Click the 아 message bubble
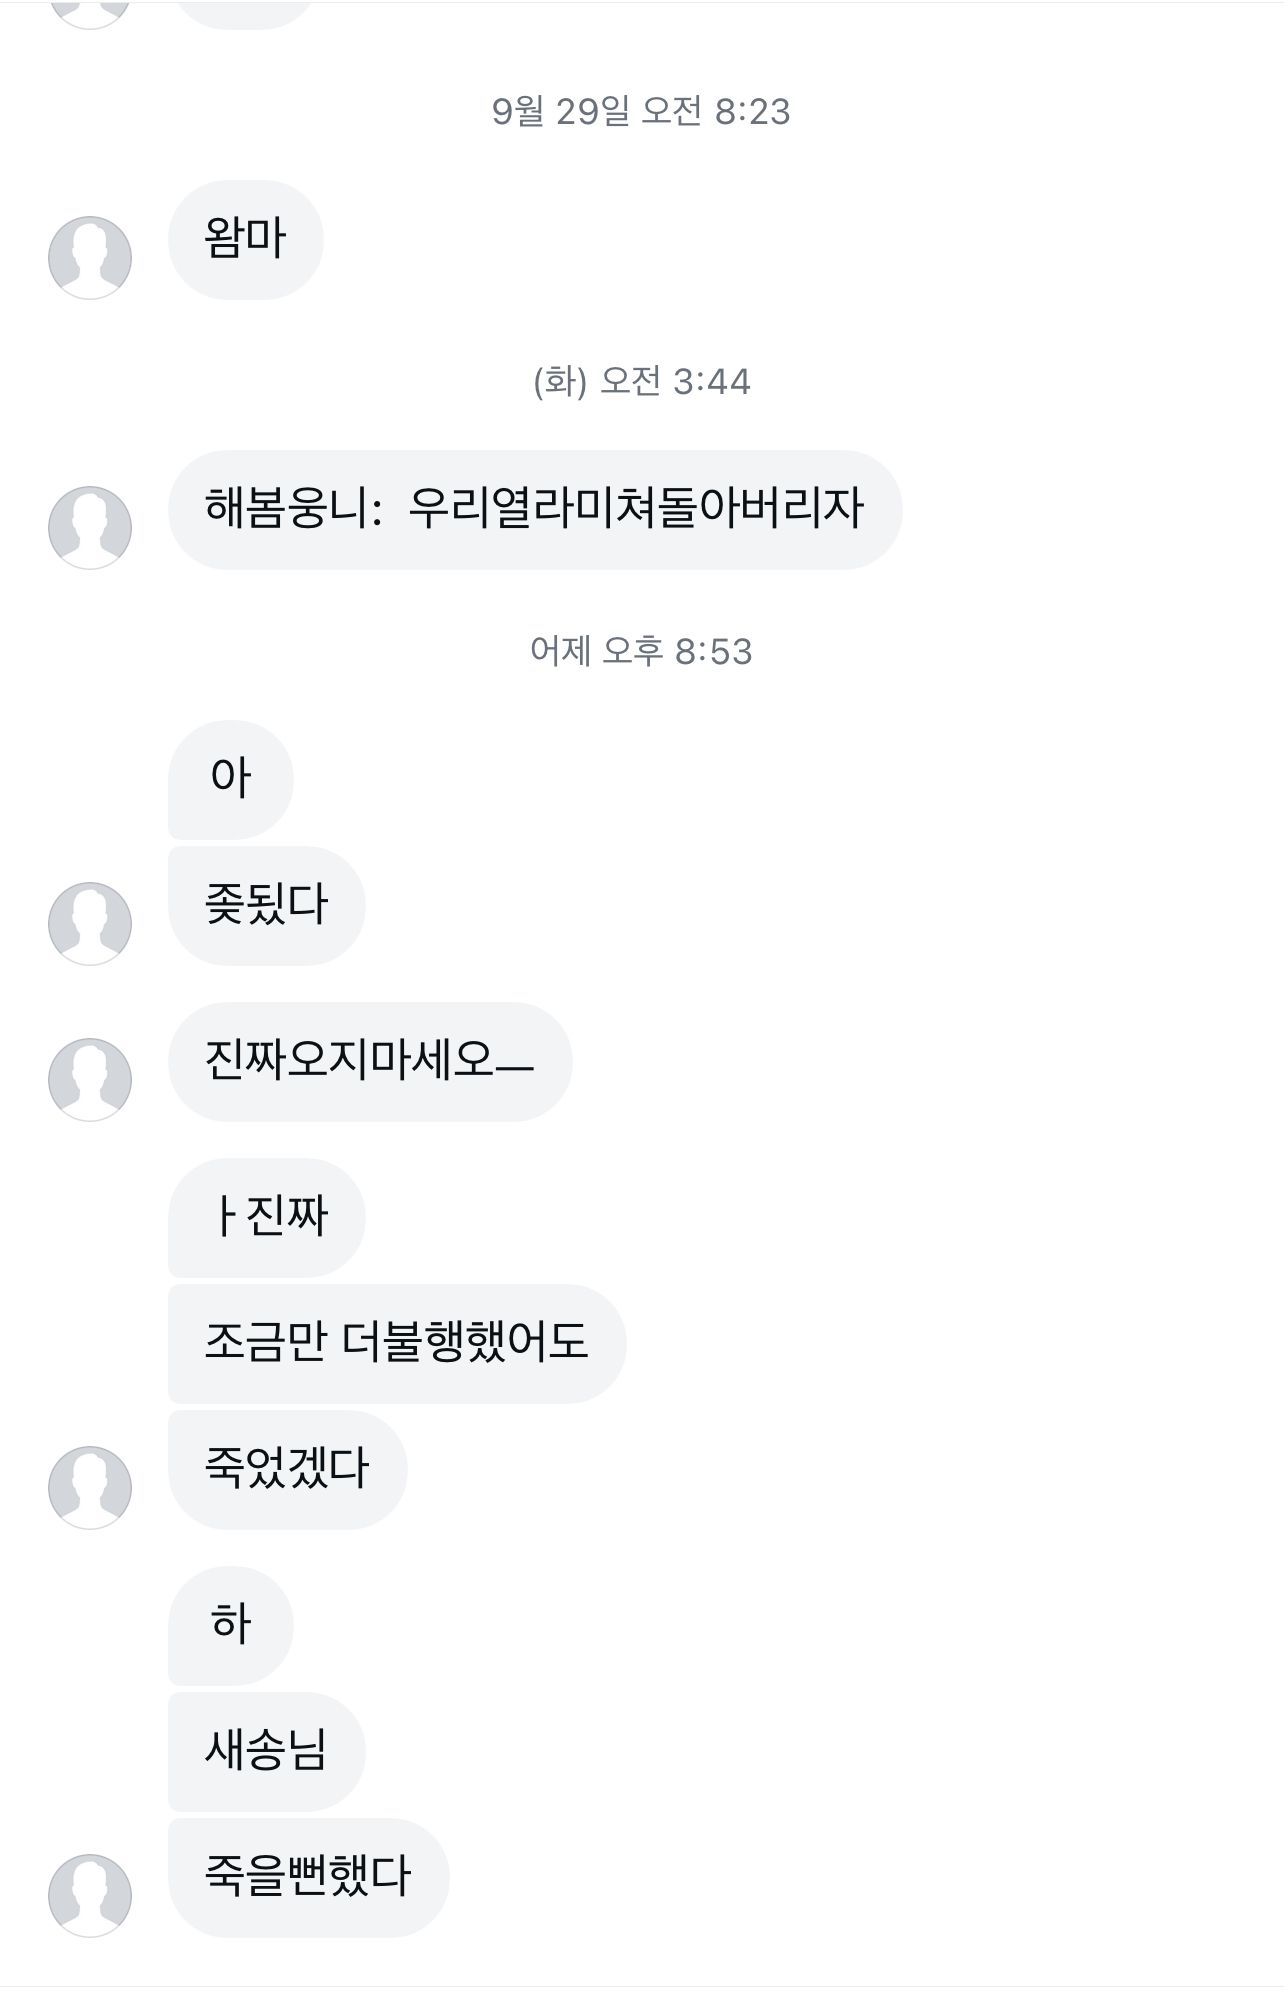This screenshot has height=2014, width=1284. pyautogui.click(x=230, y=779)
